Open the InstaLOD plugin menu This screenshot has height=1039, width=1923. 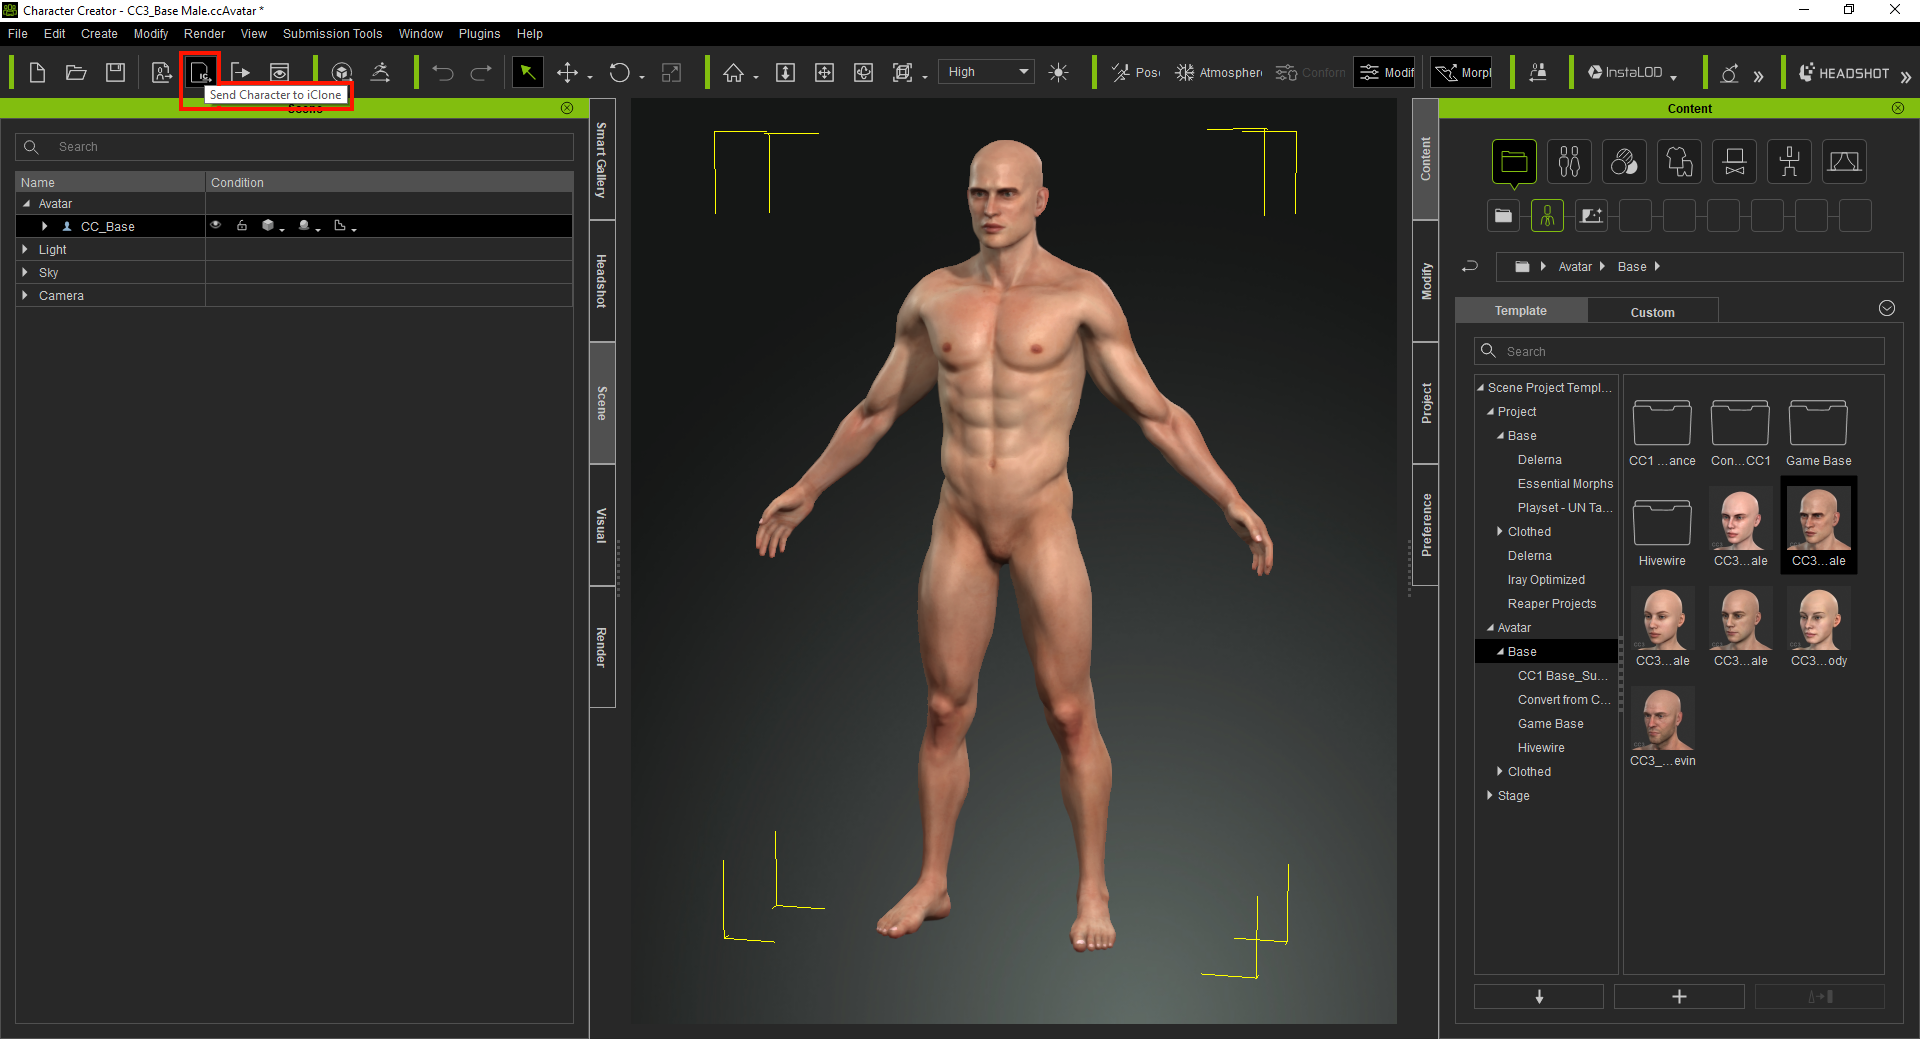click(x=1632, y=73)
